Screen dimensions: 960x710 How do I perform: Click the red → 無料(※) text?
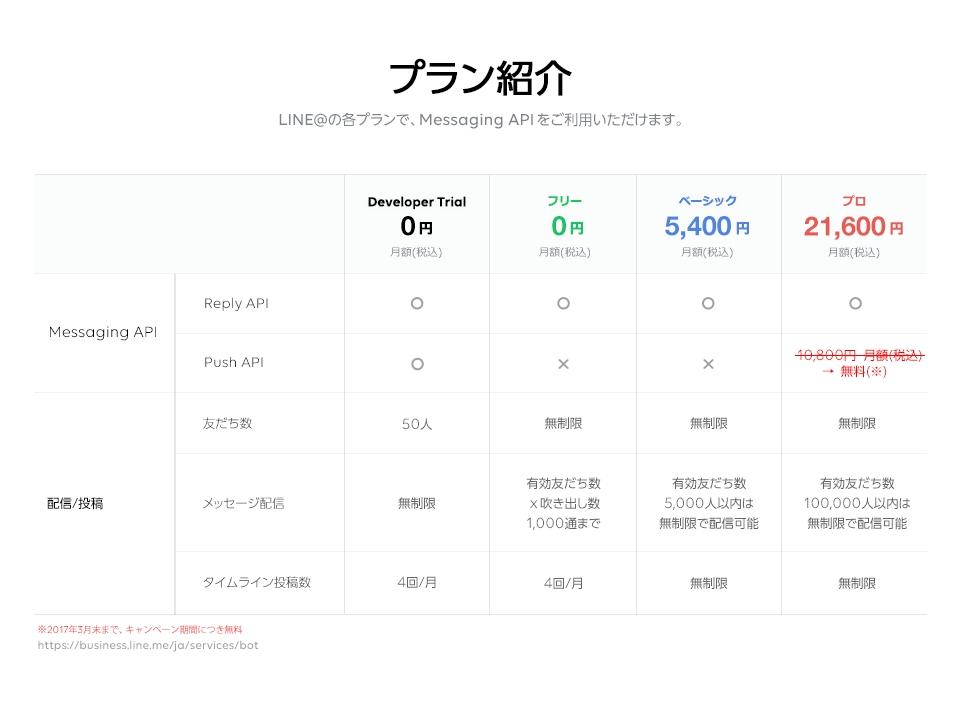[x=854, y=372]
